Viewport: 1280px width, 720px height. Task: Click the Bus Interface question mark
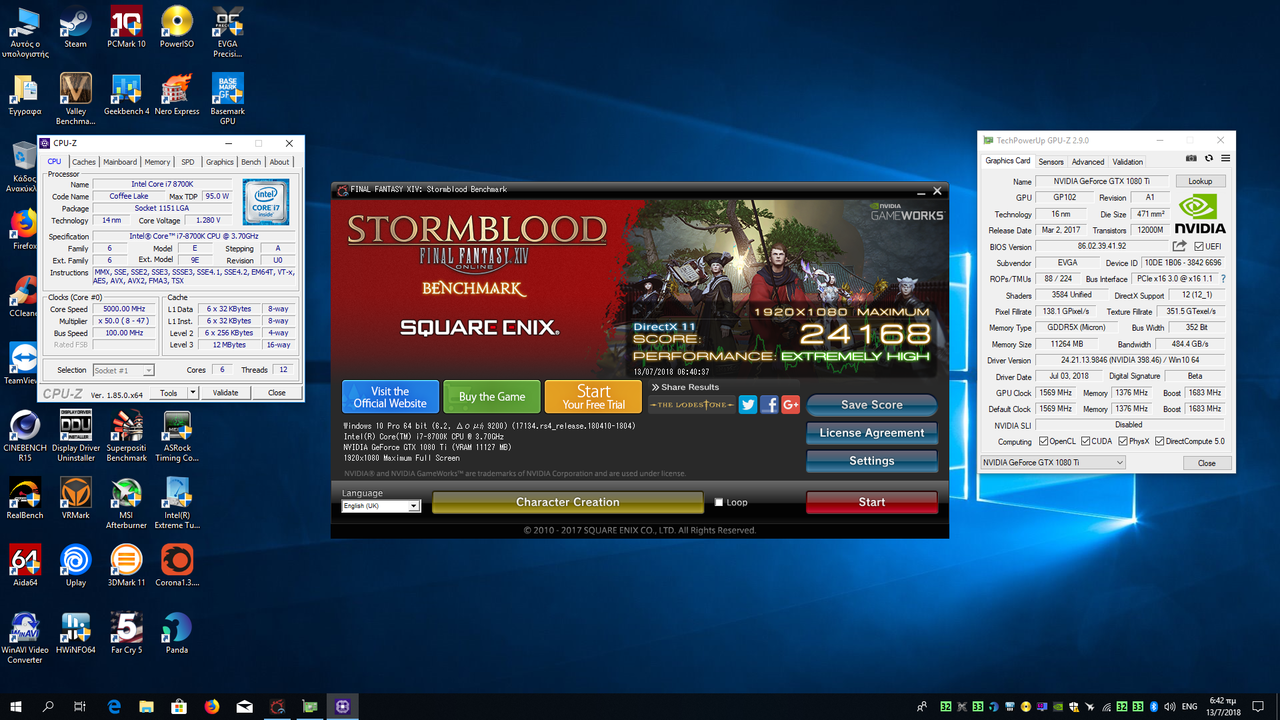tap(1222, 278)
